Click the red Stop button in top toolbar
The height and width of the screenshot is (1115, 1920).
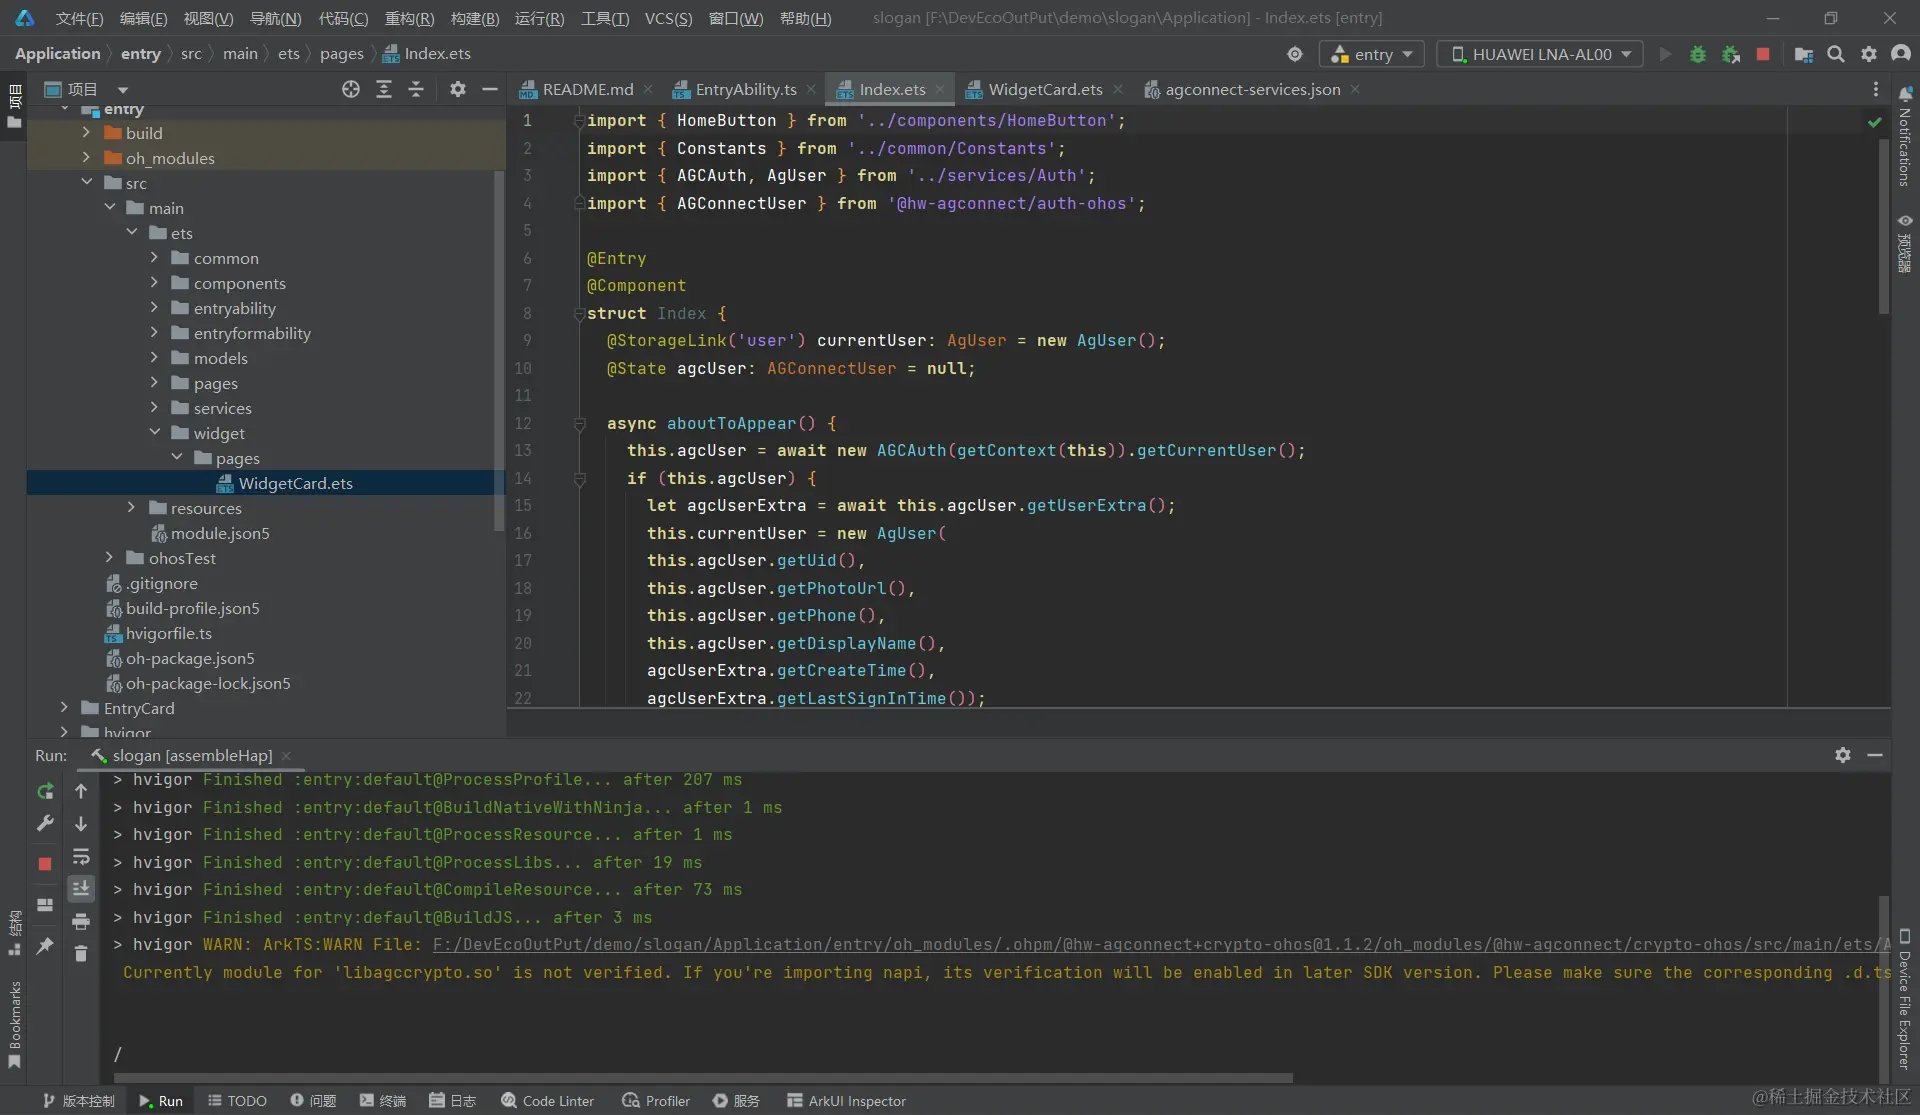(x=1763, y=54)
